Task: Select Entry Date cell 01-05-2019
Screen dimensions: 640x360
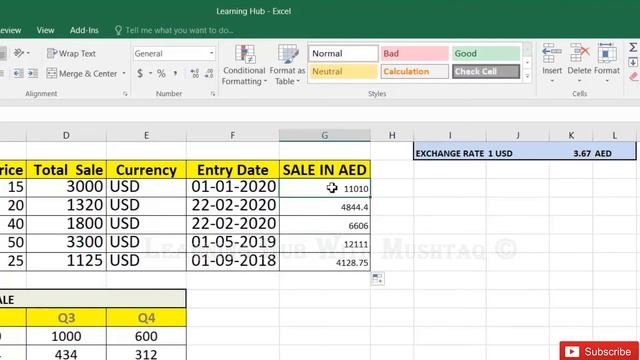Action: point(233,243)
